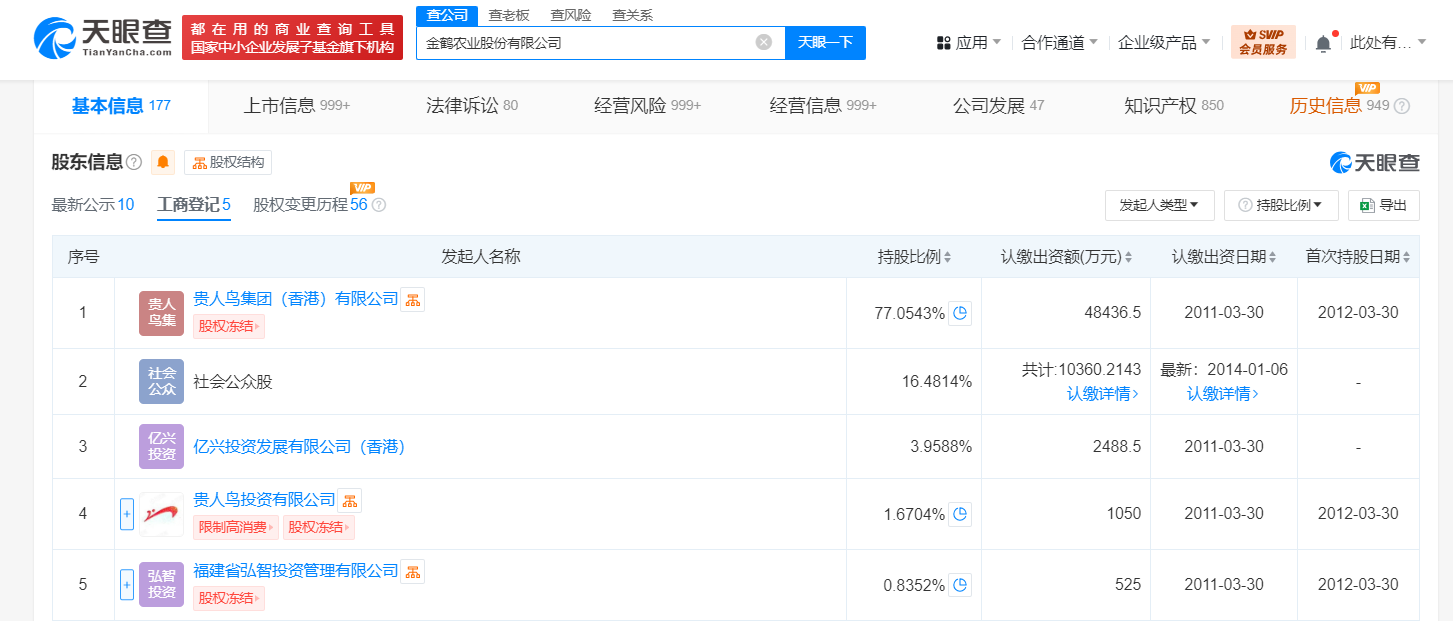The image size is (1453, 621).
Task: Click the 天眼一下 search button
Action: pyautogui.click(x=825, y=42)
